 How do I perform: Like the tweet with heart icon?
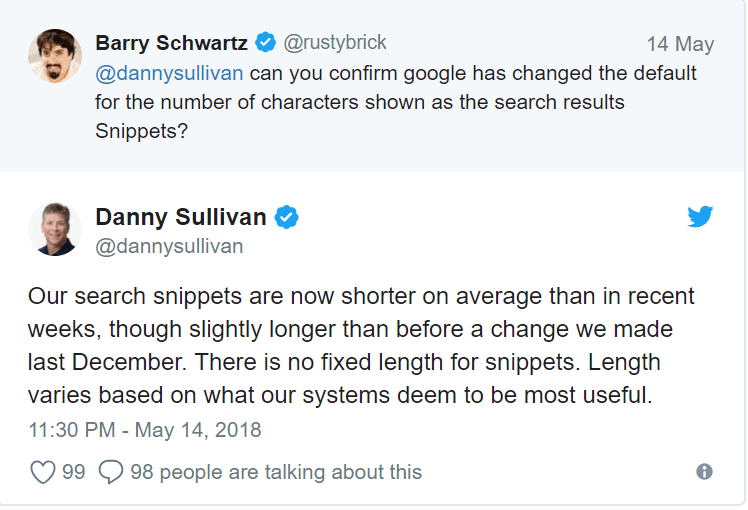(43, 472)
